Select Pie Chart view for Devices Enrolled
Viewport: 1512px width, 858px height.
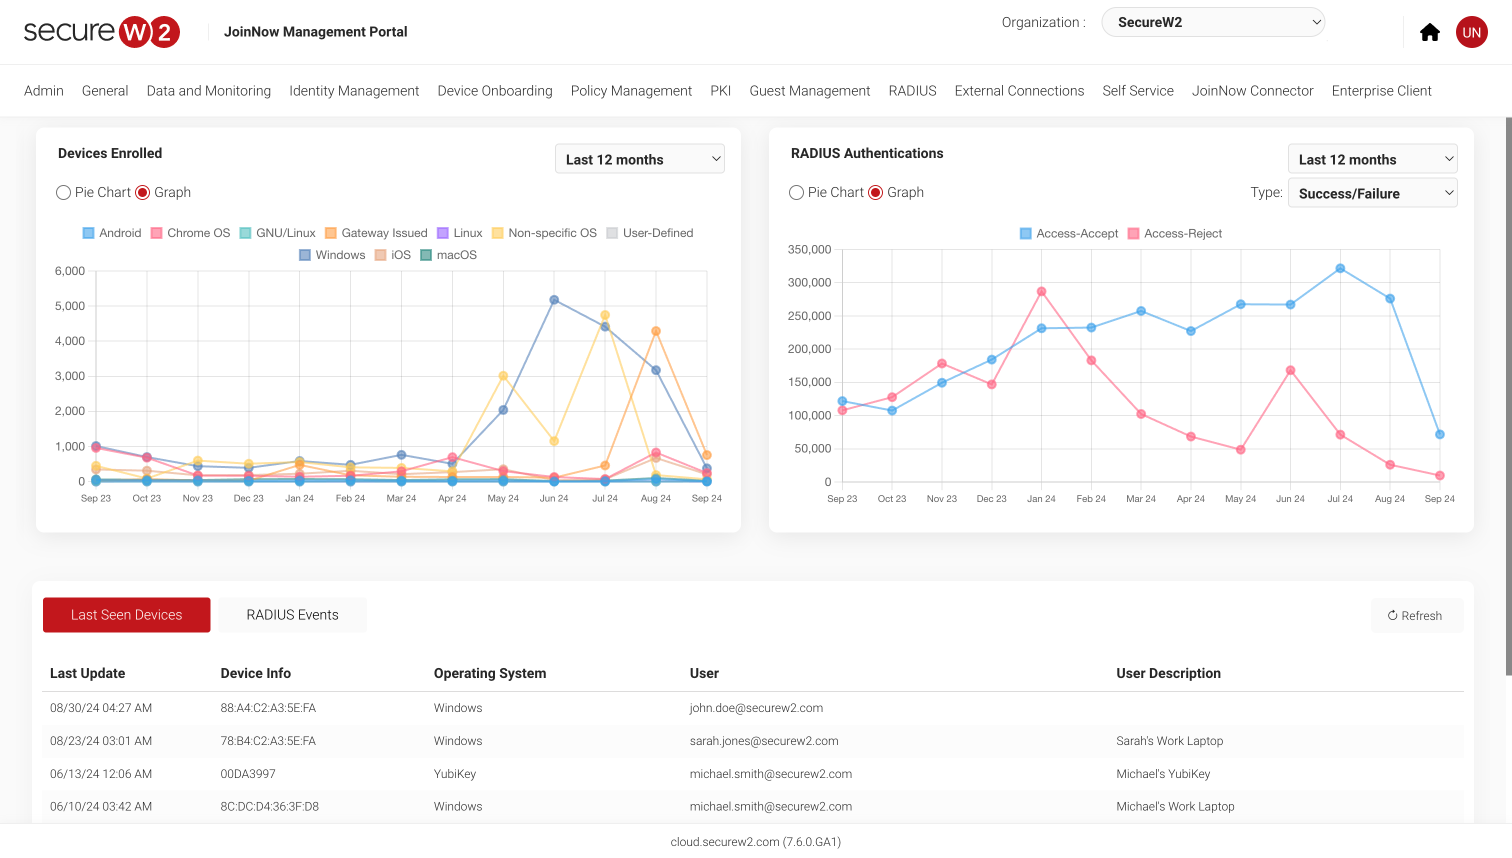click(63, 192)
